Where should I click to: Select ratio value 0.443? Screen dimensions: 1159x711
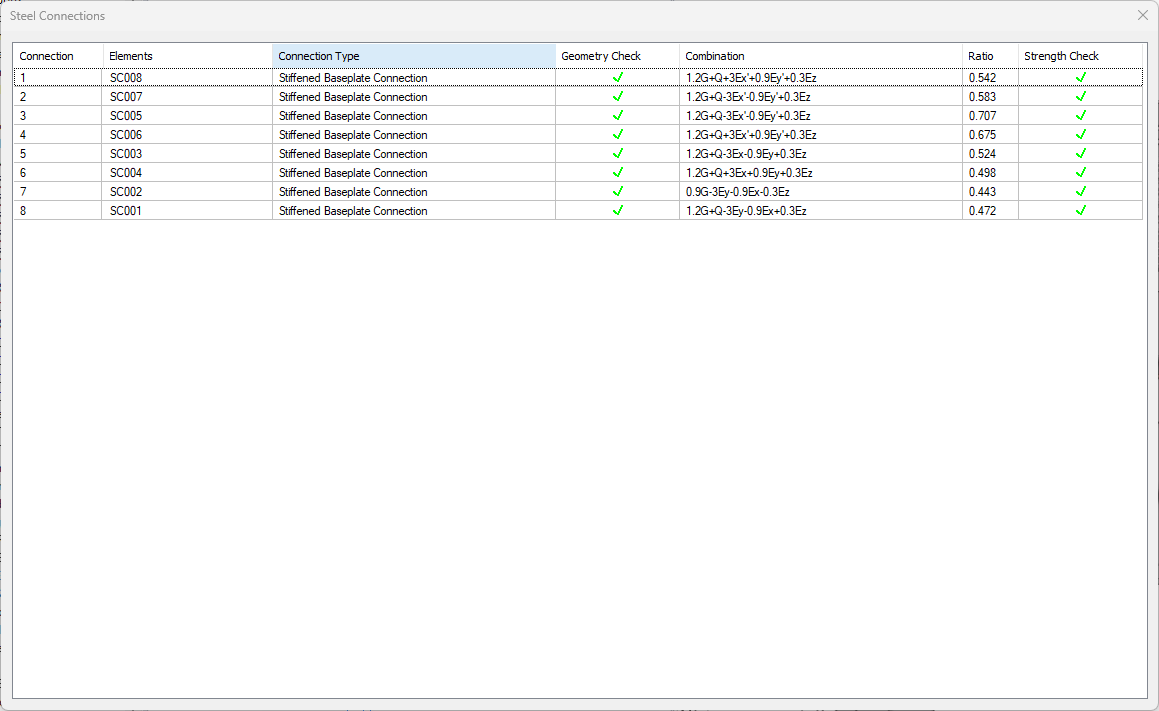pos(990,191)
